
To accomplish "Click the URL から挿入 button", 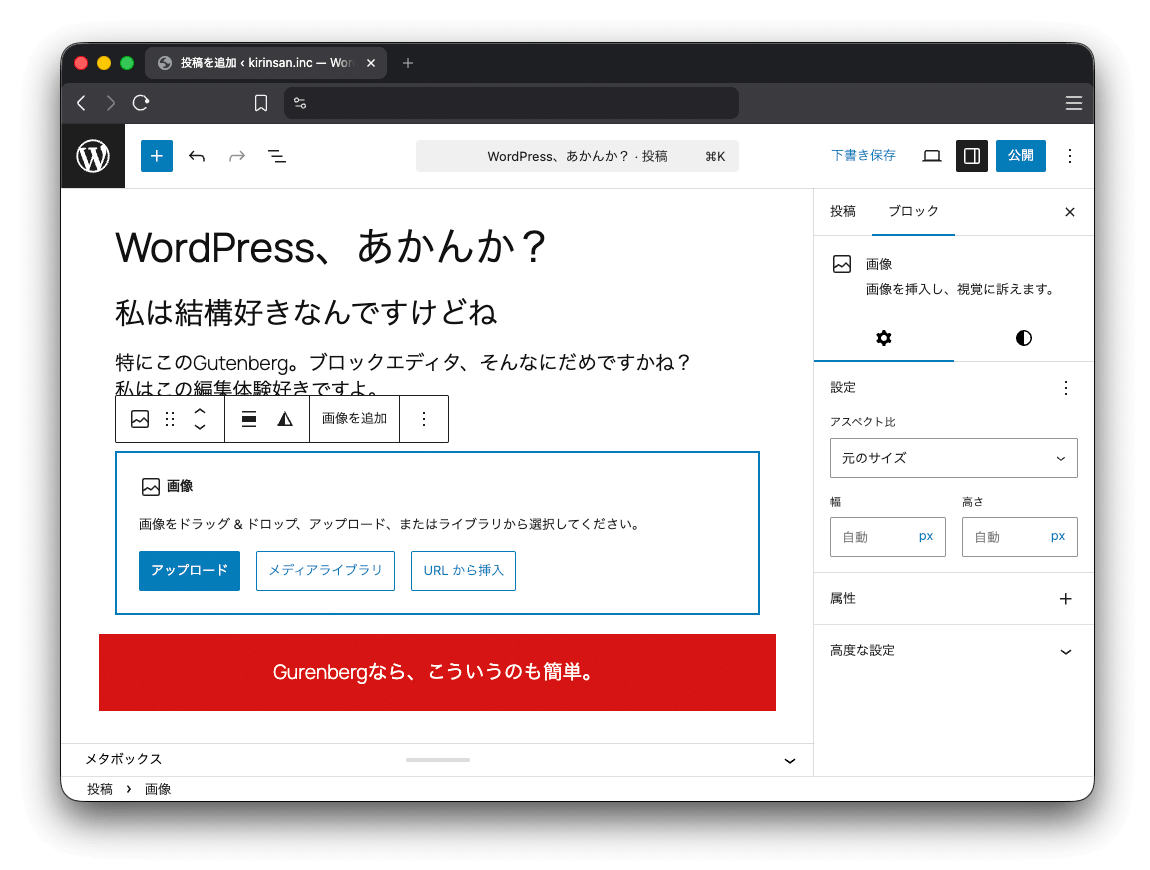I will tap(463, 571).
